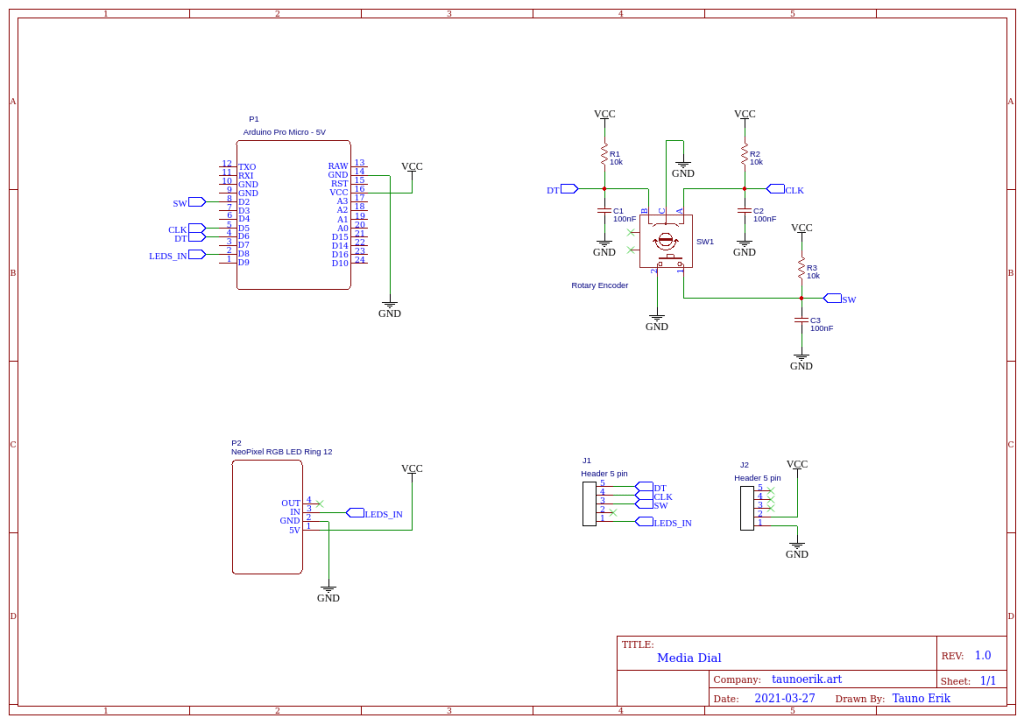Viewport: 1024px width, 725px height.
Task: Click the LEDS_IN flag on NeoPixel IN pin
Action: 355,513
